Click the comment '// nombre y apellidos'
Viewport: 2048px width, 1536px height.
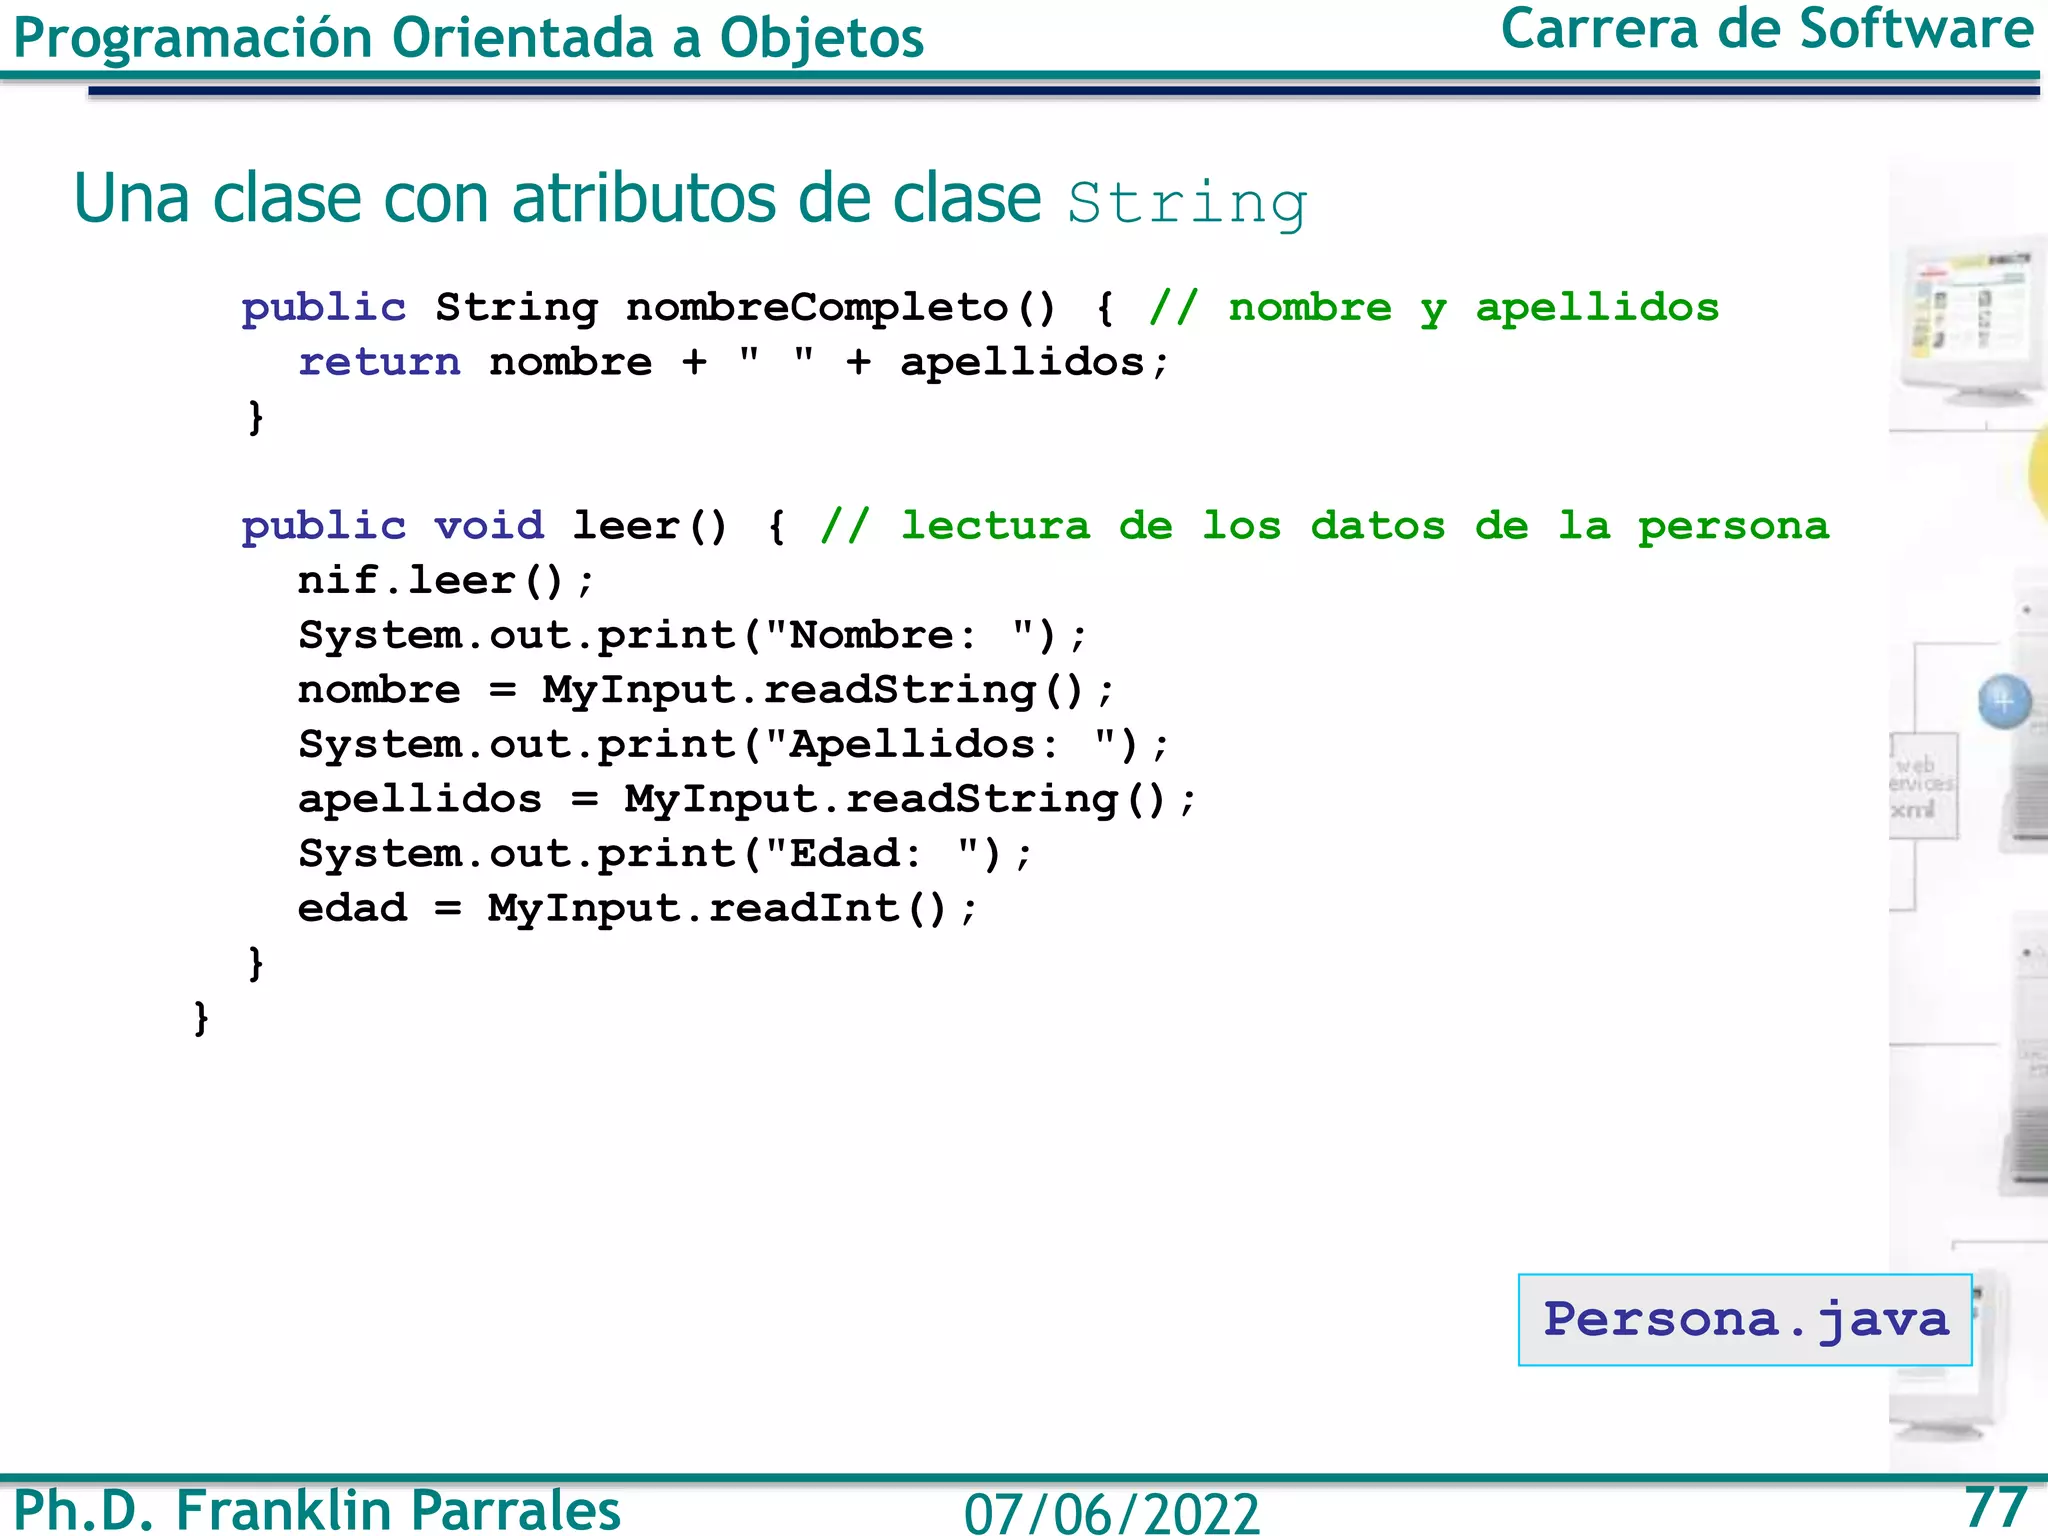1434,308
